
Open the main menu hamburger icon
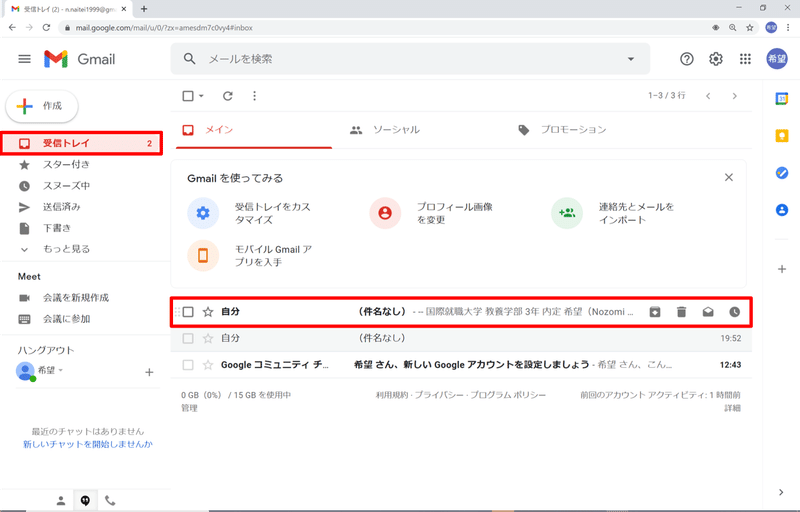point(24,59)
